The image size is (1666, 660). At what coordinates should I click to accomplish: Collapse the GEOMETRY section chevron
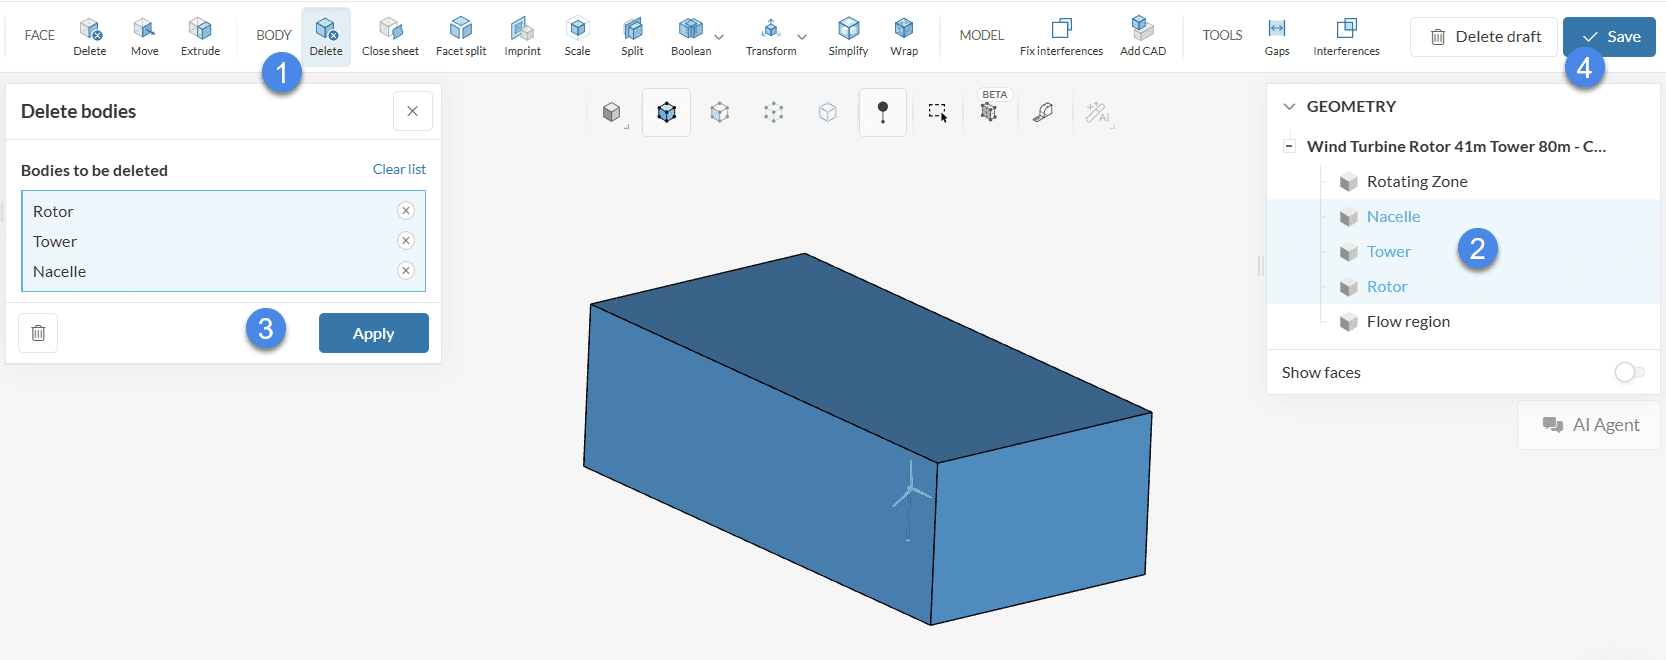point(1289,106)
